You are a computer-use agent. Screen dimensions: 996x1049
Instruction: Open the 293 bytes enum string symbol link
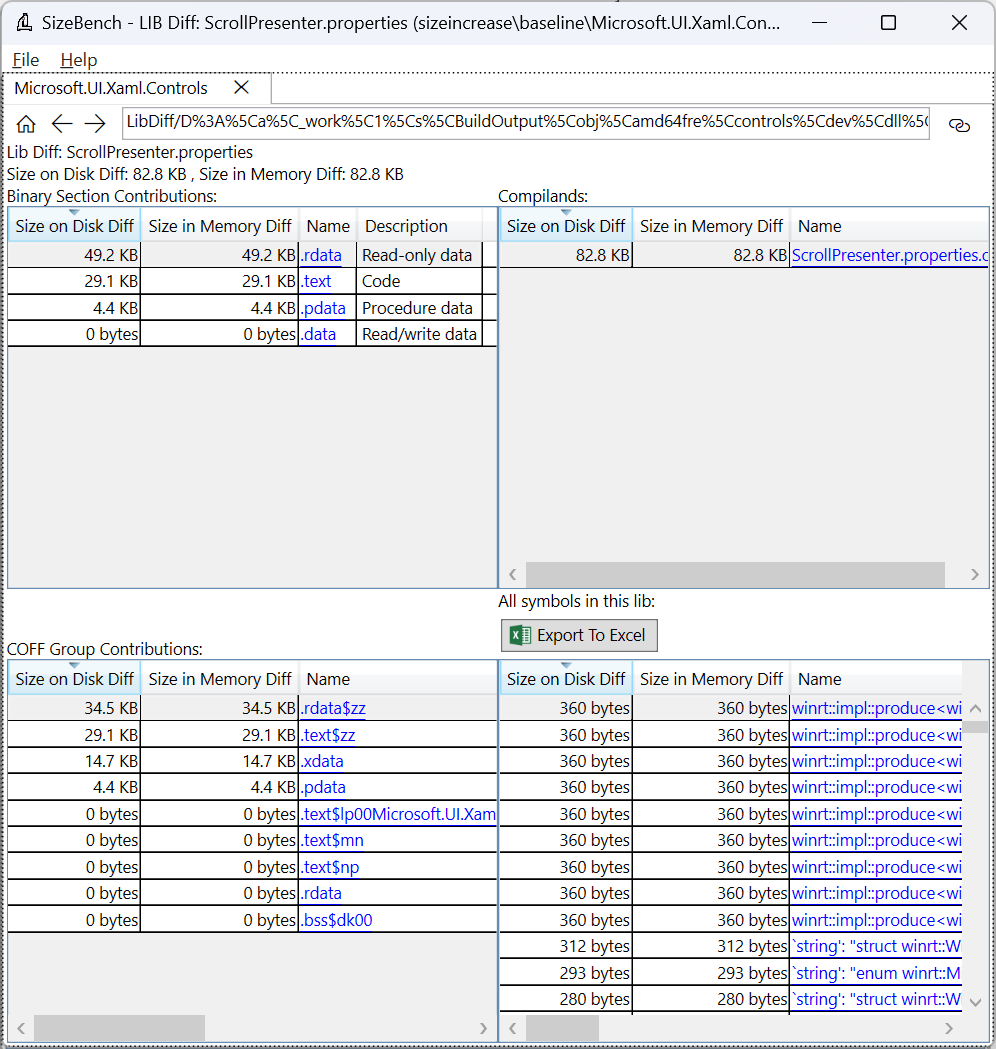coord(876,973)
